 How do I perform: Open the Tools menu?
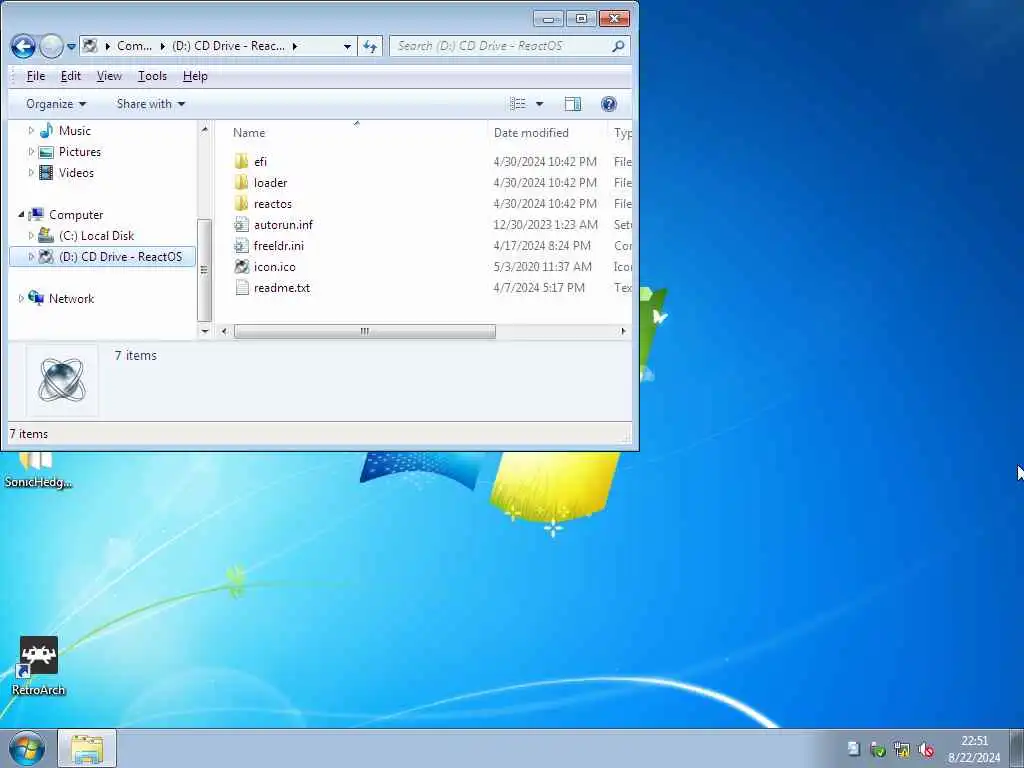[x=152, y=76]
